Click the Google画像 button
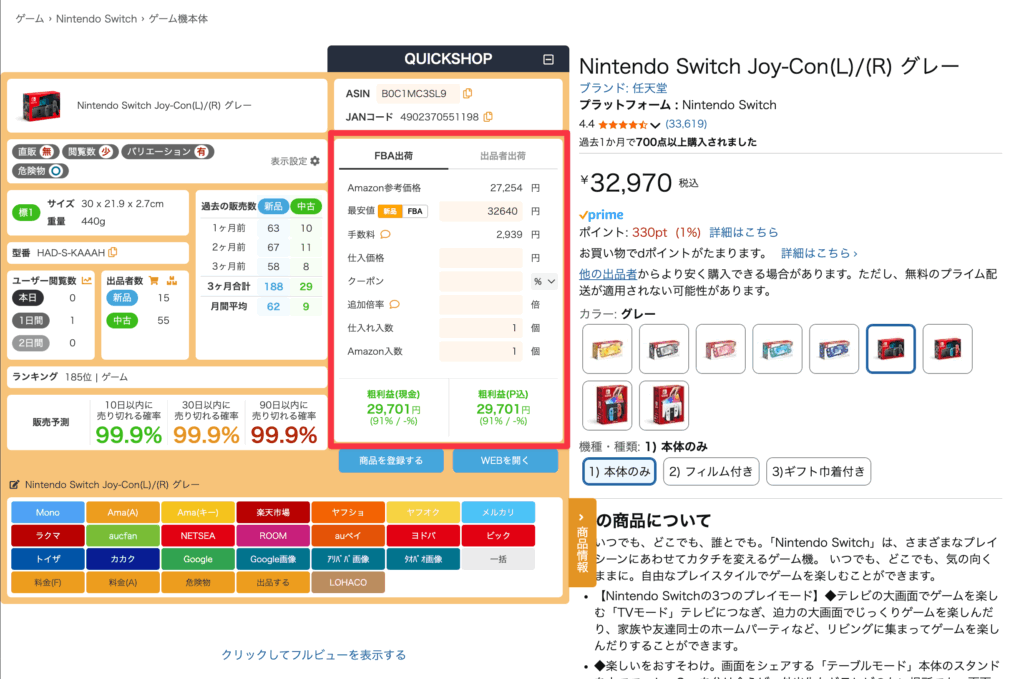1024x679 pixels. [273, 559]
